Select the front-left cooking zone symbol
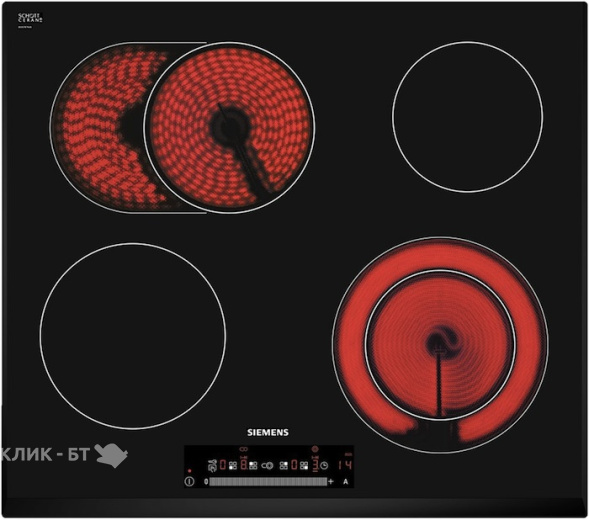Viewport: 589px width, 520px height. 233,466
